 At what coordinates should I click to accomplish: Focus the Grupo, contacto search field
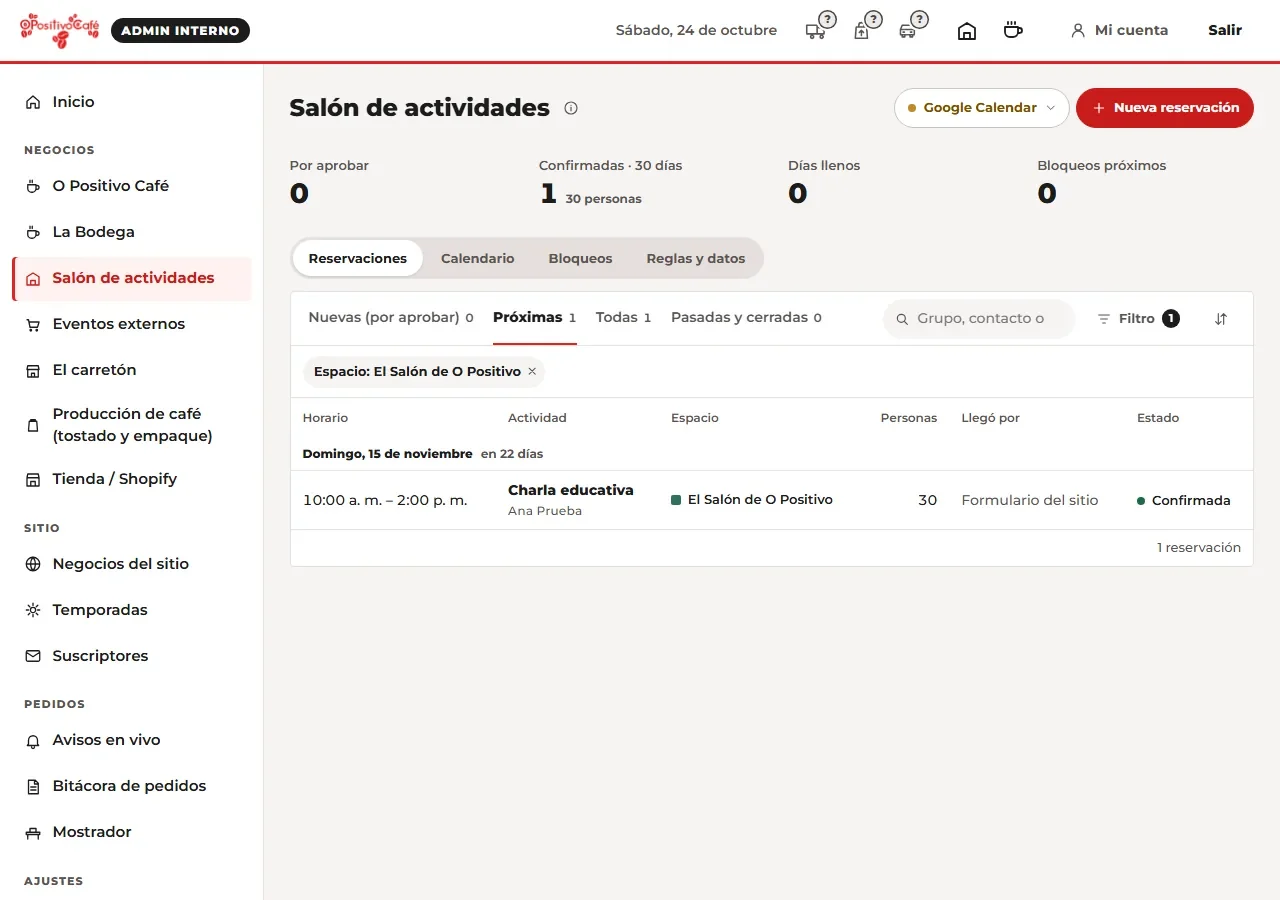[979, 319]
